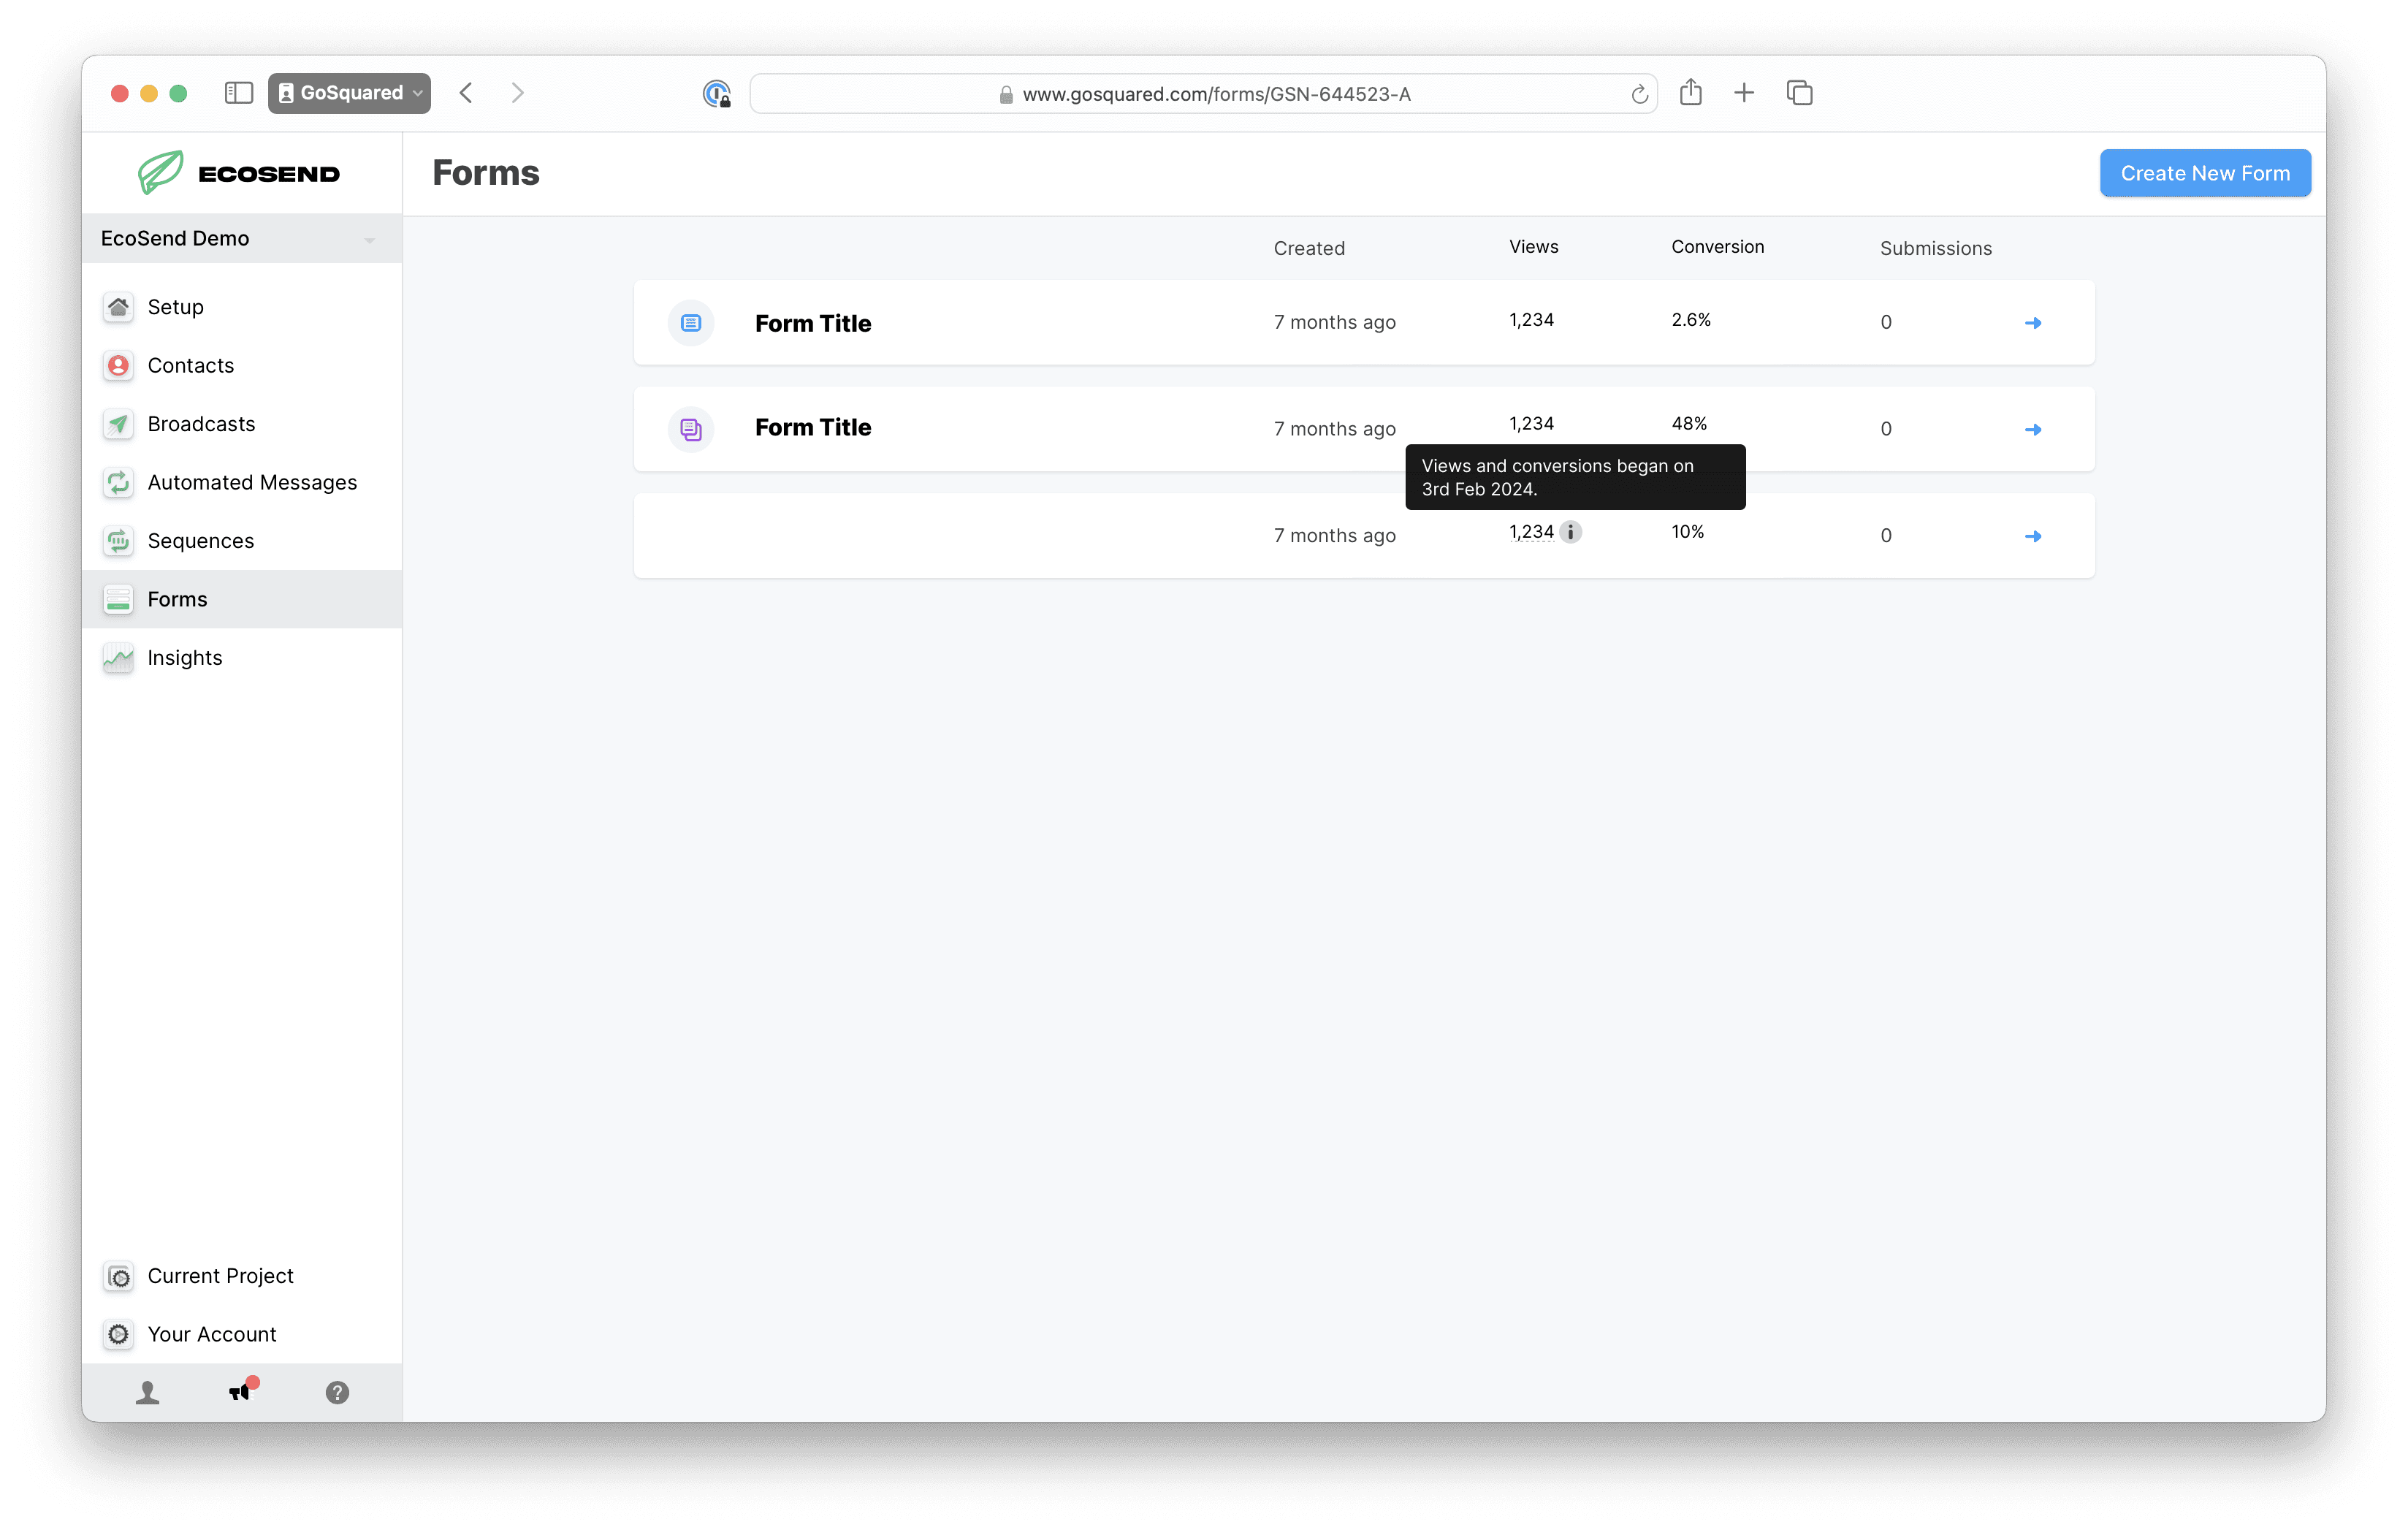Open the Setup section

point(175,305)
